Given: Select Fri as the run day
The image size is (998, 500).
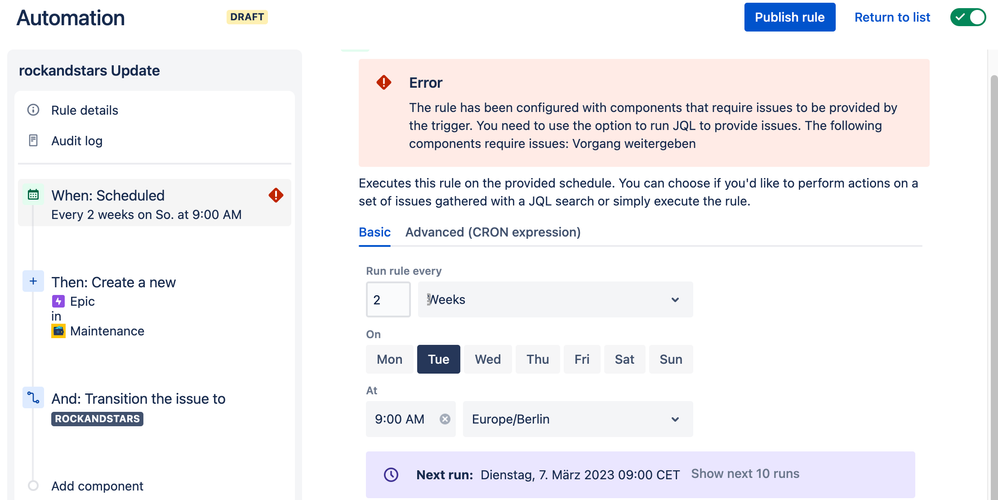Looking at the screenshot, I should 582,359.
